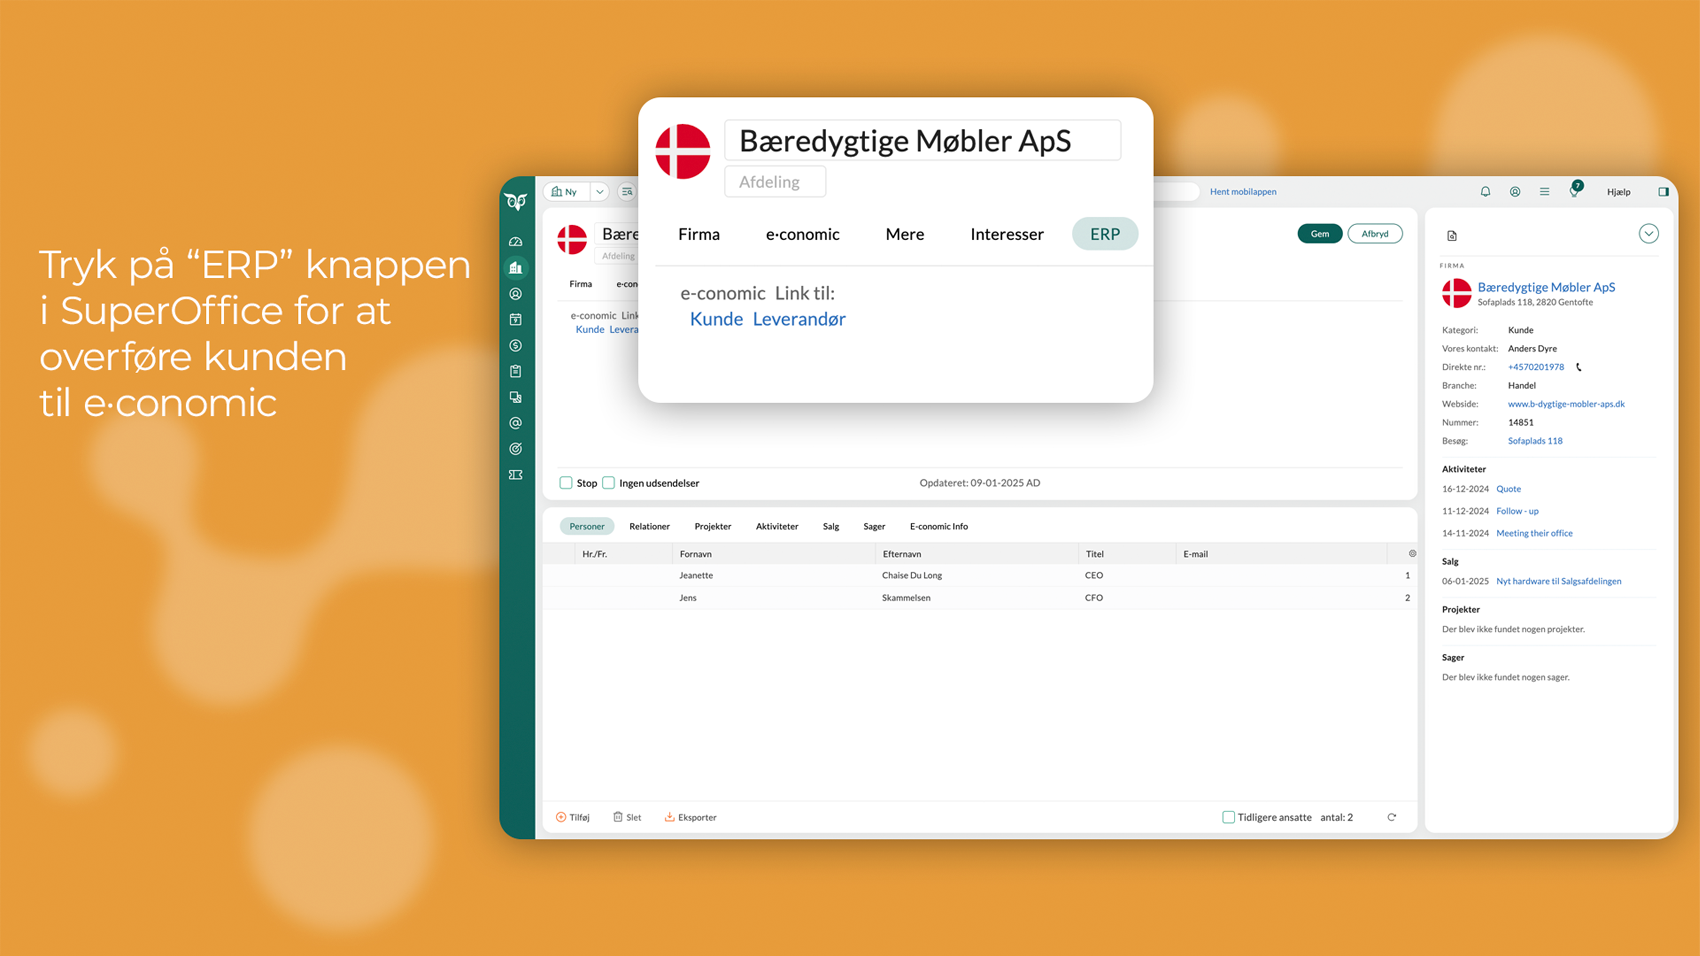This screenshot has width=1700, height=956.
Task: Click the lightbulb tips icon with badge
Action: (x=1574, y=191)
